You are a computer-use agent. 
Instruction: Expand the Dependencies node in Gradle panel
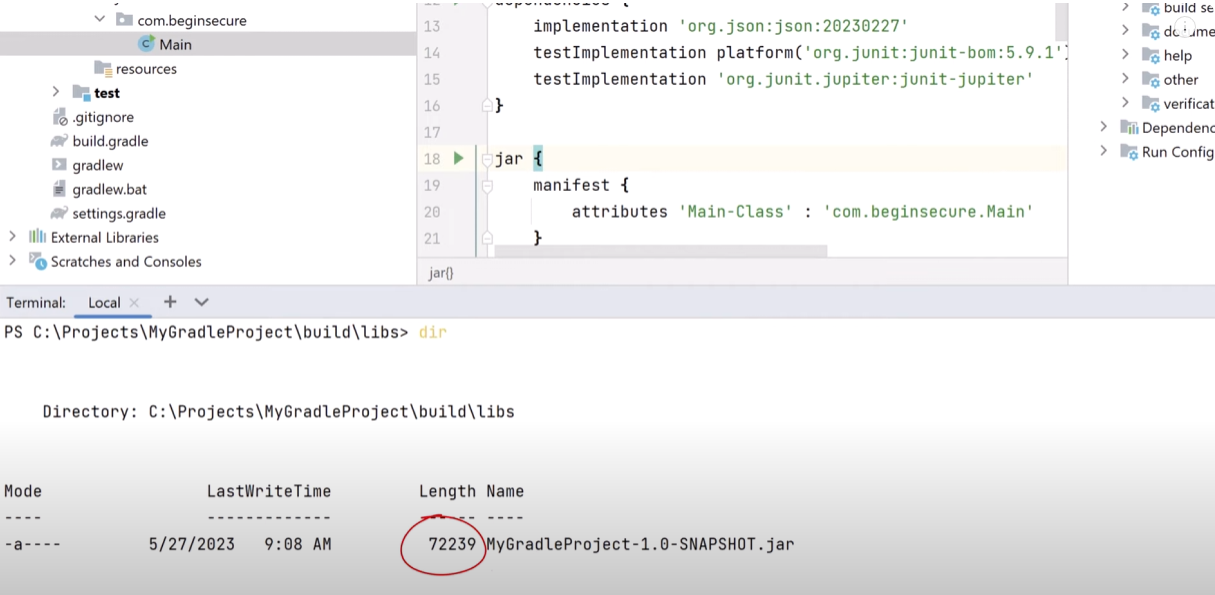point(1103,127)
